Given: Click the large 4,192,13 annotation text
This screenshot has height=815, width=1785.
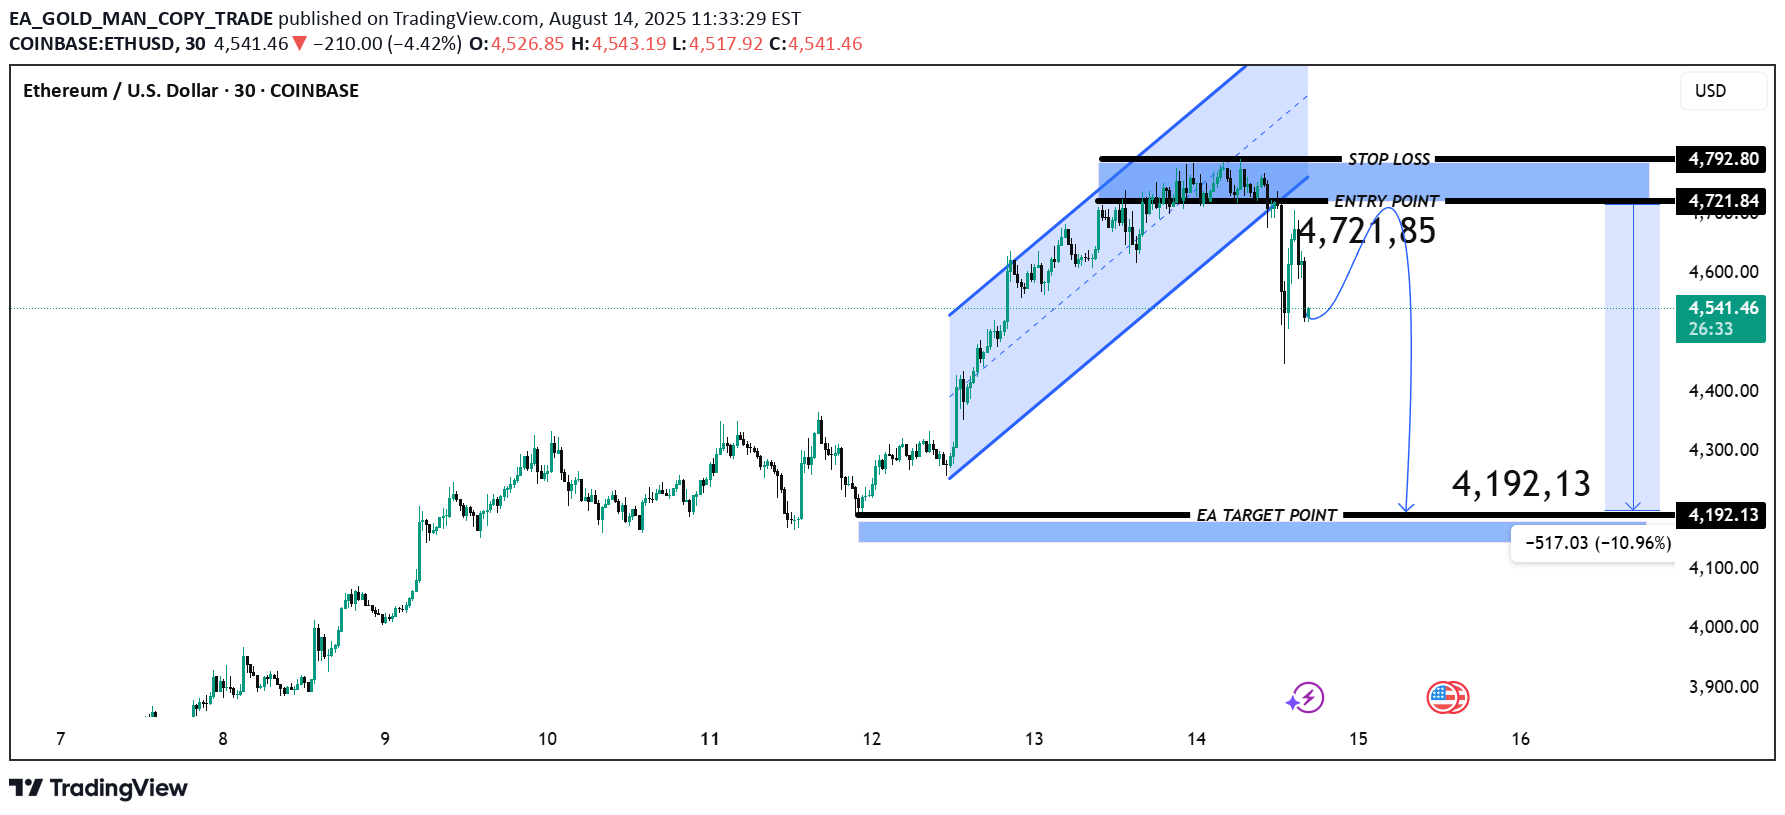Looking at the screenshot, I should coord(1521,484).
